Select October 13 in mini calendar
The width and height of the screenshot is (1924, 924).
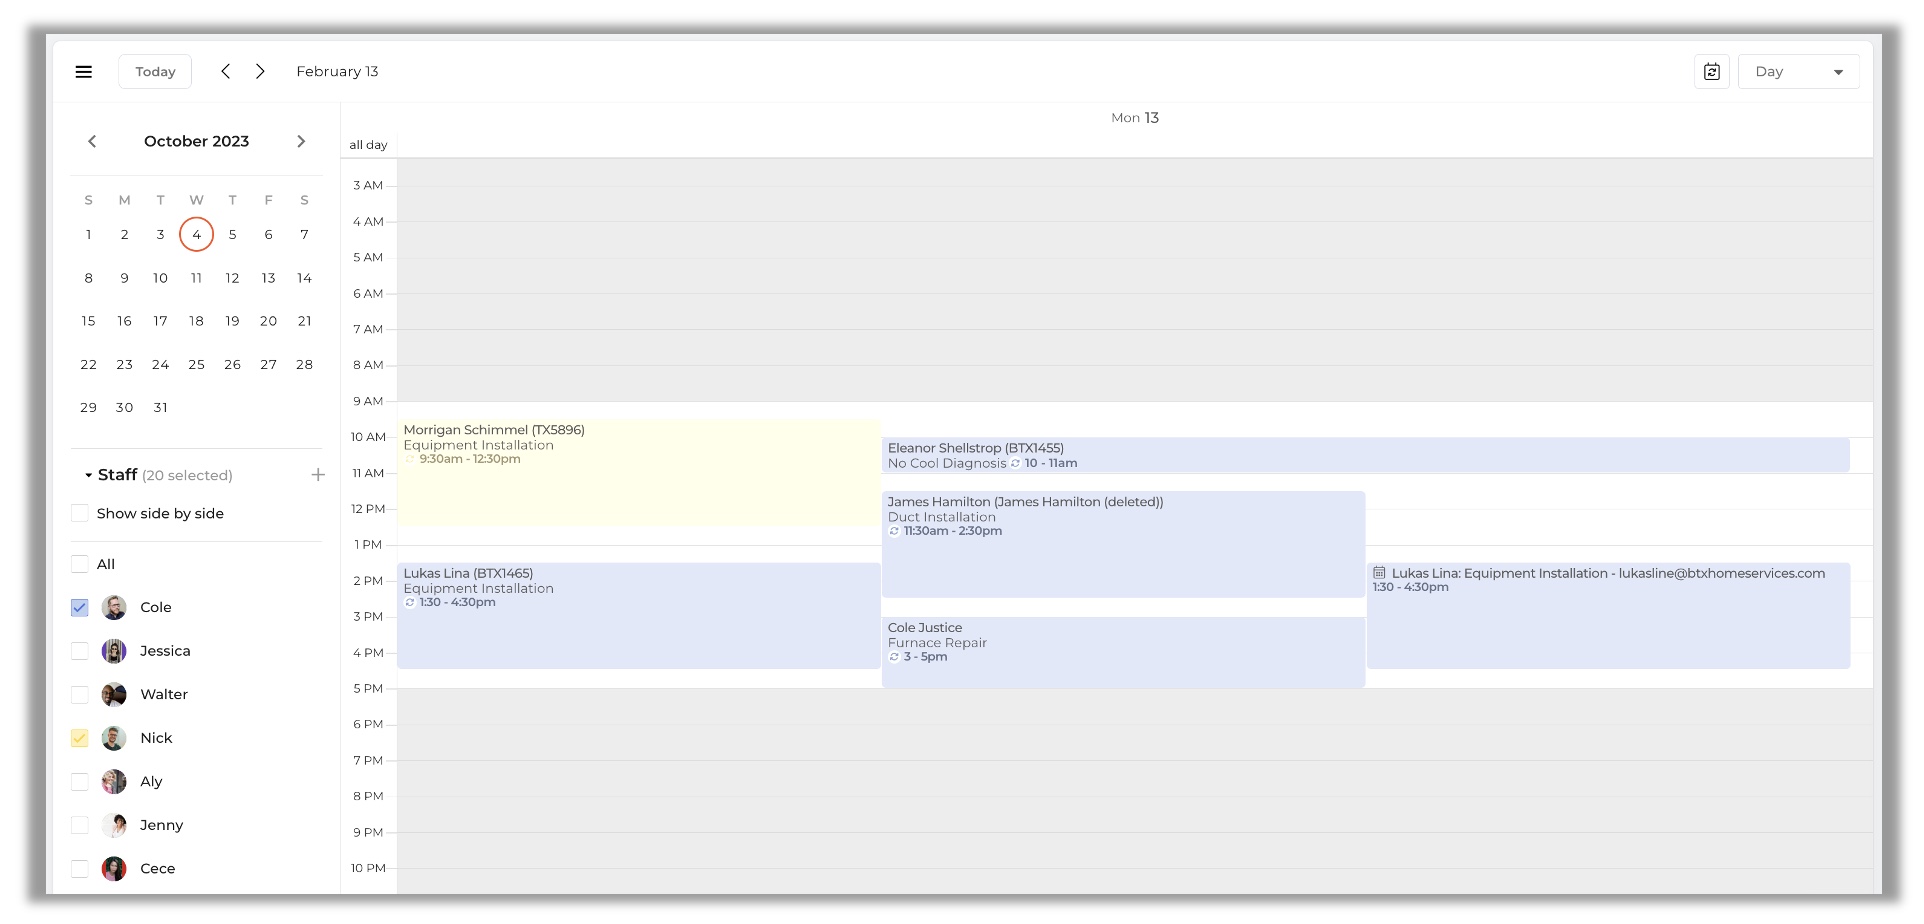click(x=268, y=278)
